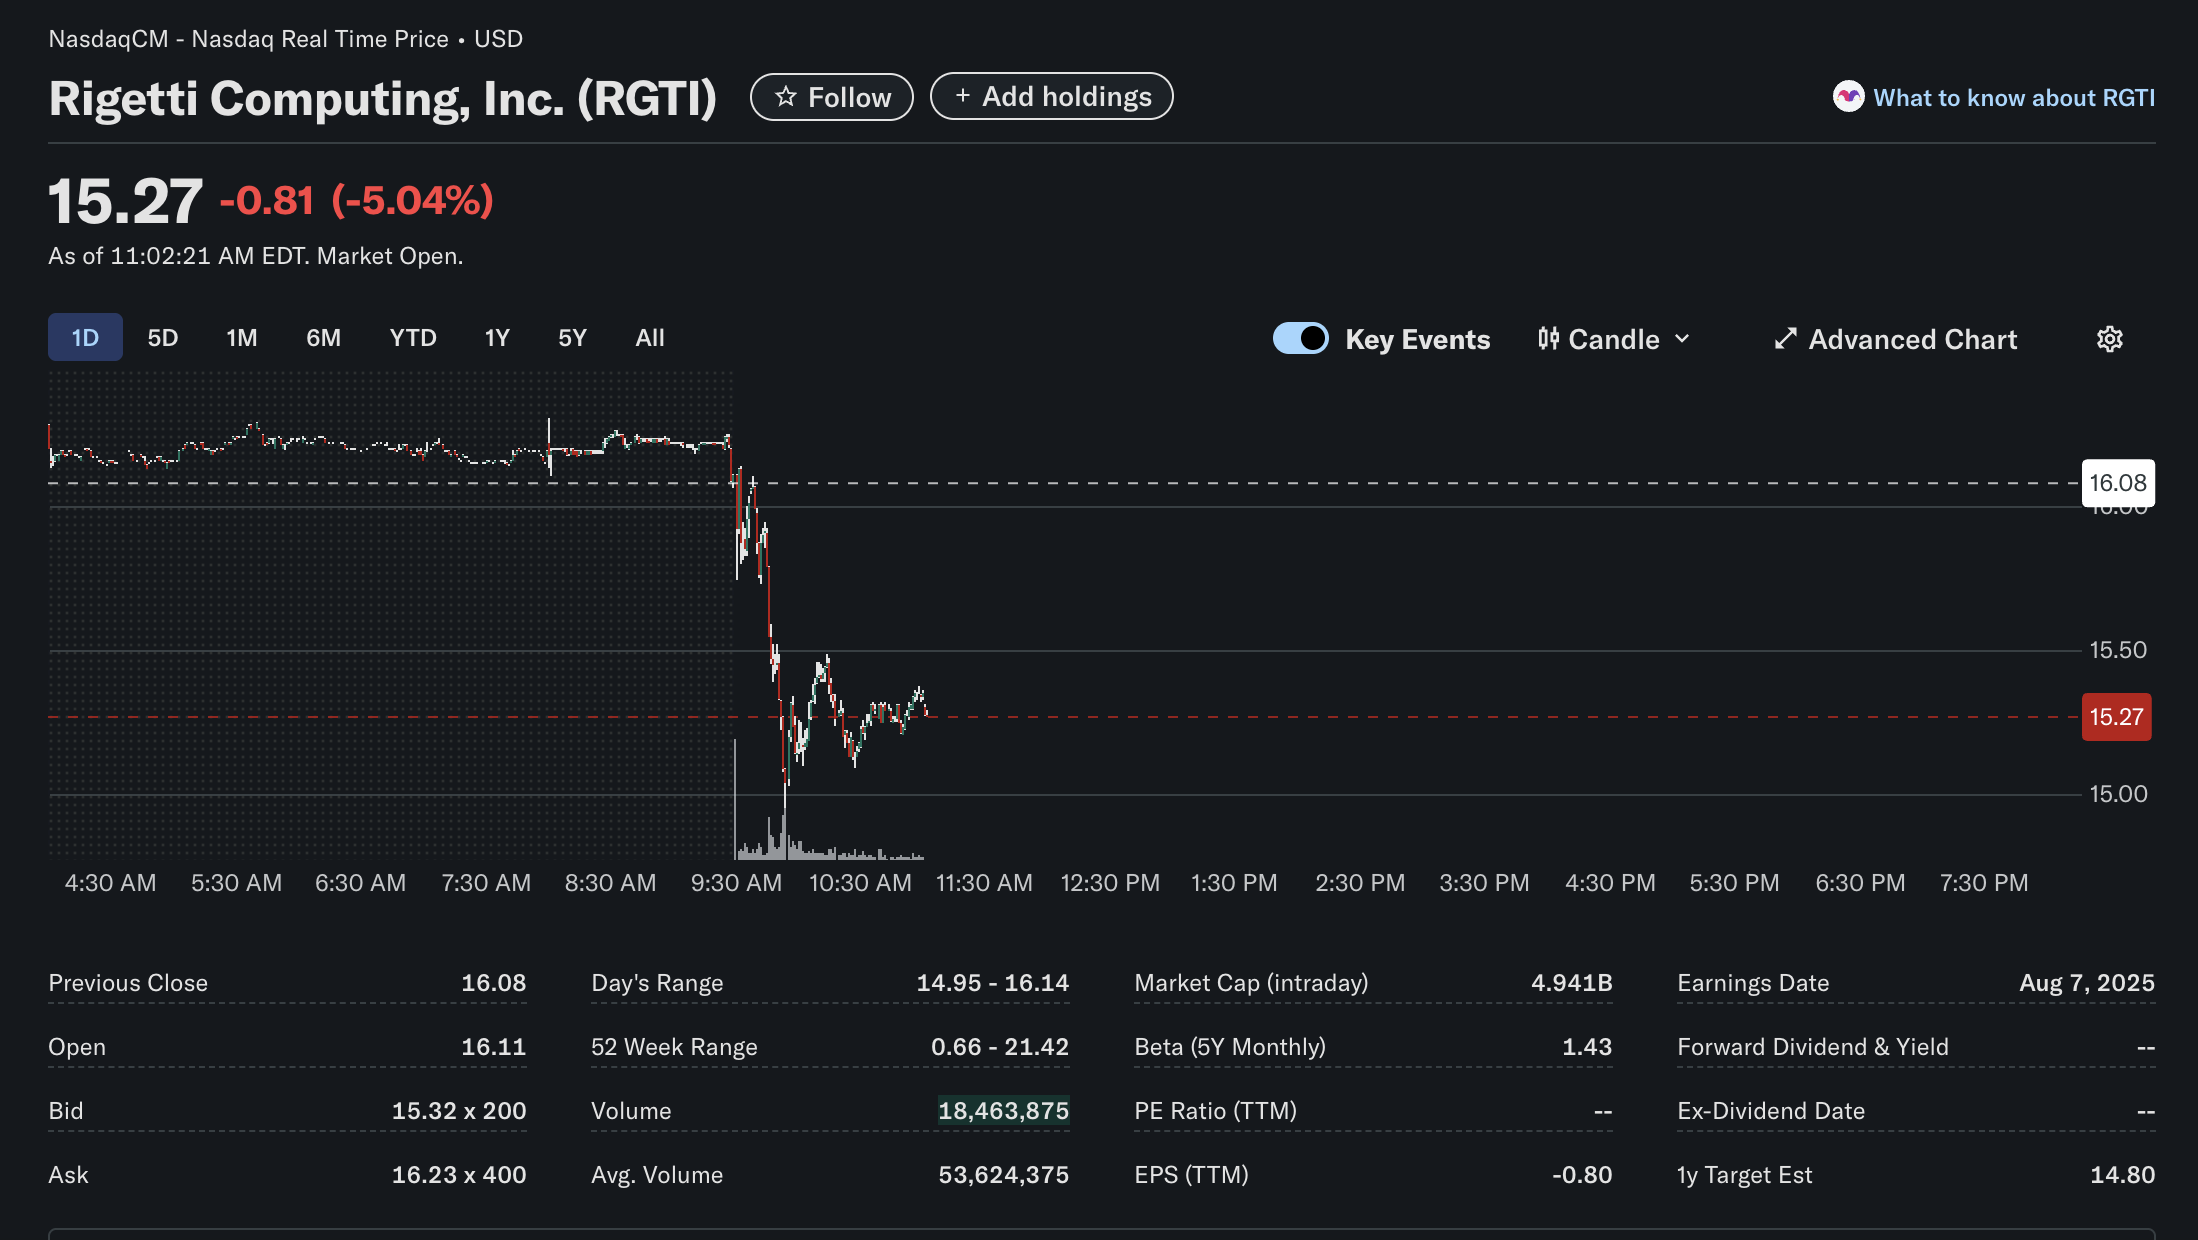The image size is (2198, 1240).
Task: Click the Ex-Dividend Date label
Action: coord(1771,1111)
